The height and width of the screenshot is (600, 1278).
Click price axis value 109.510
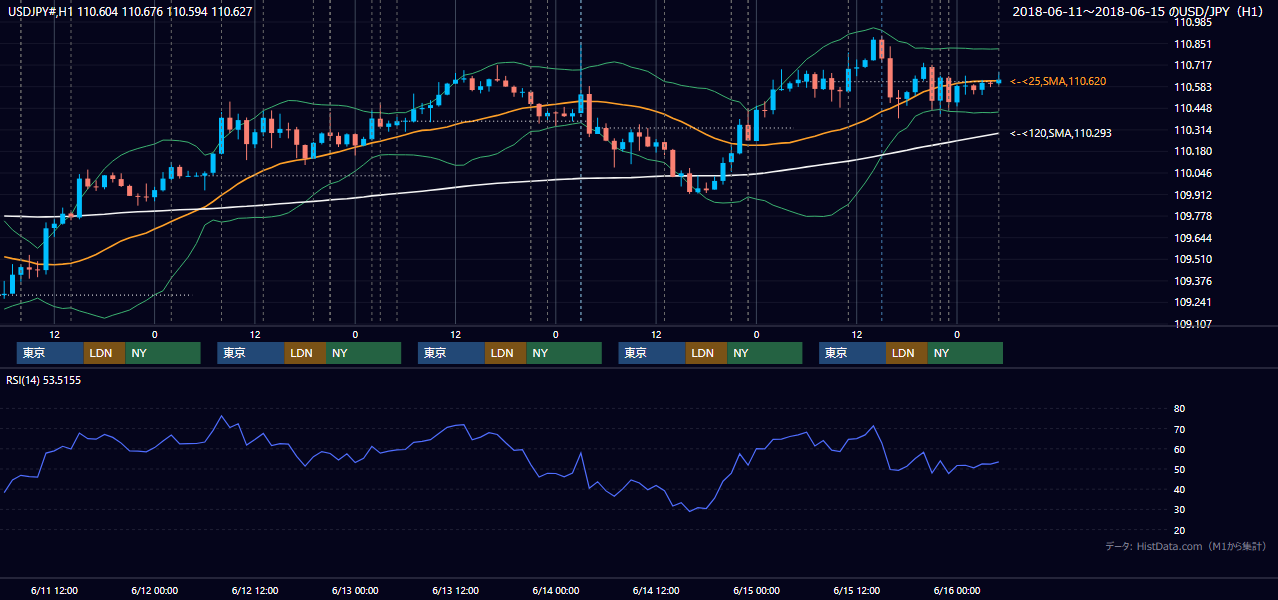tap(1192, 259)
